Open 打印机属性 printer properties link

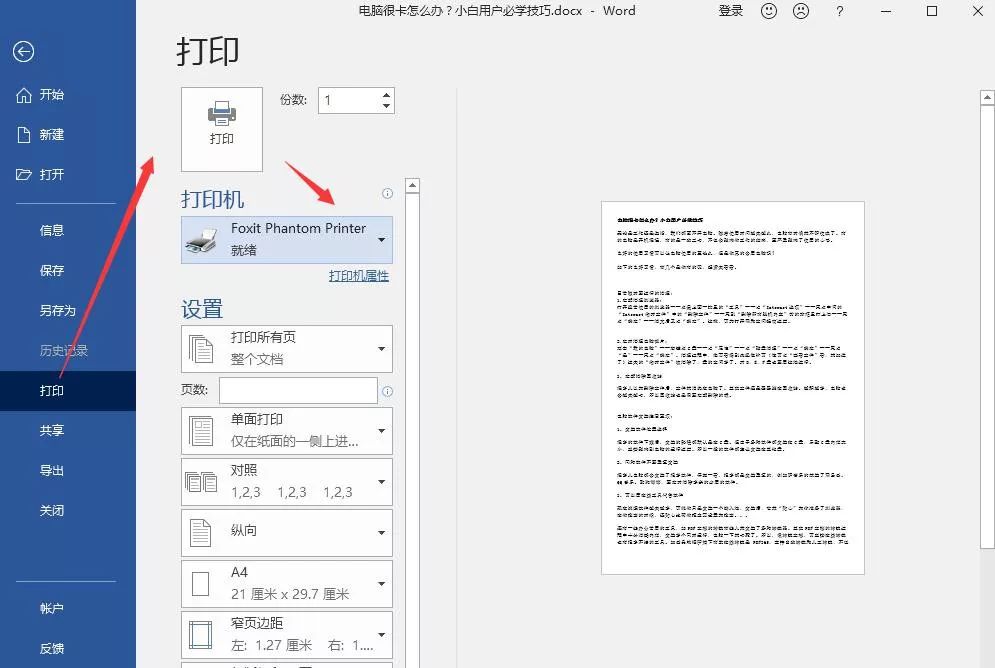(x=358, y=275)
